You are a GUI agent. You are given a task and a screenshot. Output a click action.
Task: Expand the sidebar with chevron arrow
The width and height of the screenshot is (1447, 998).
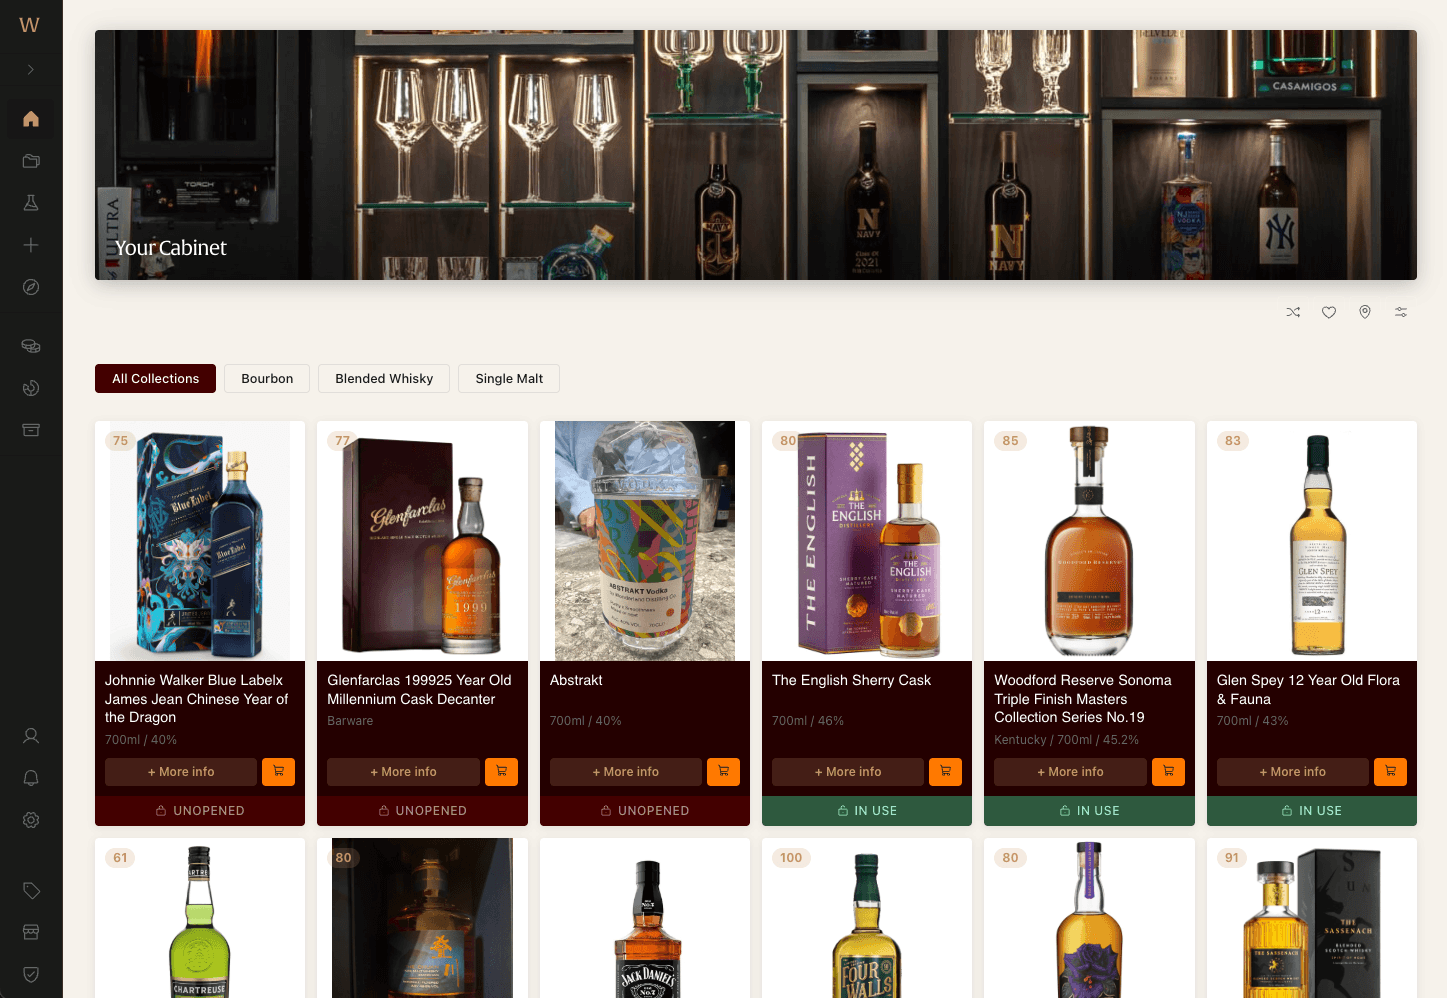pyautogui.click(x=31, y=70)
